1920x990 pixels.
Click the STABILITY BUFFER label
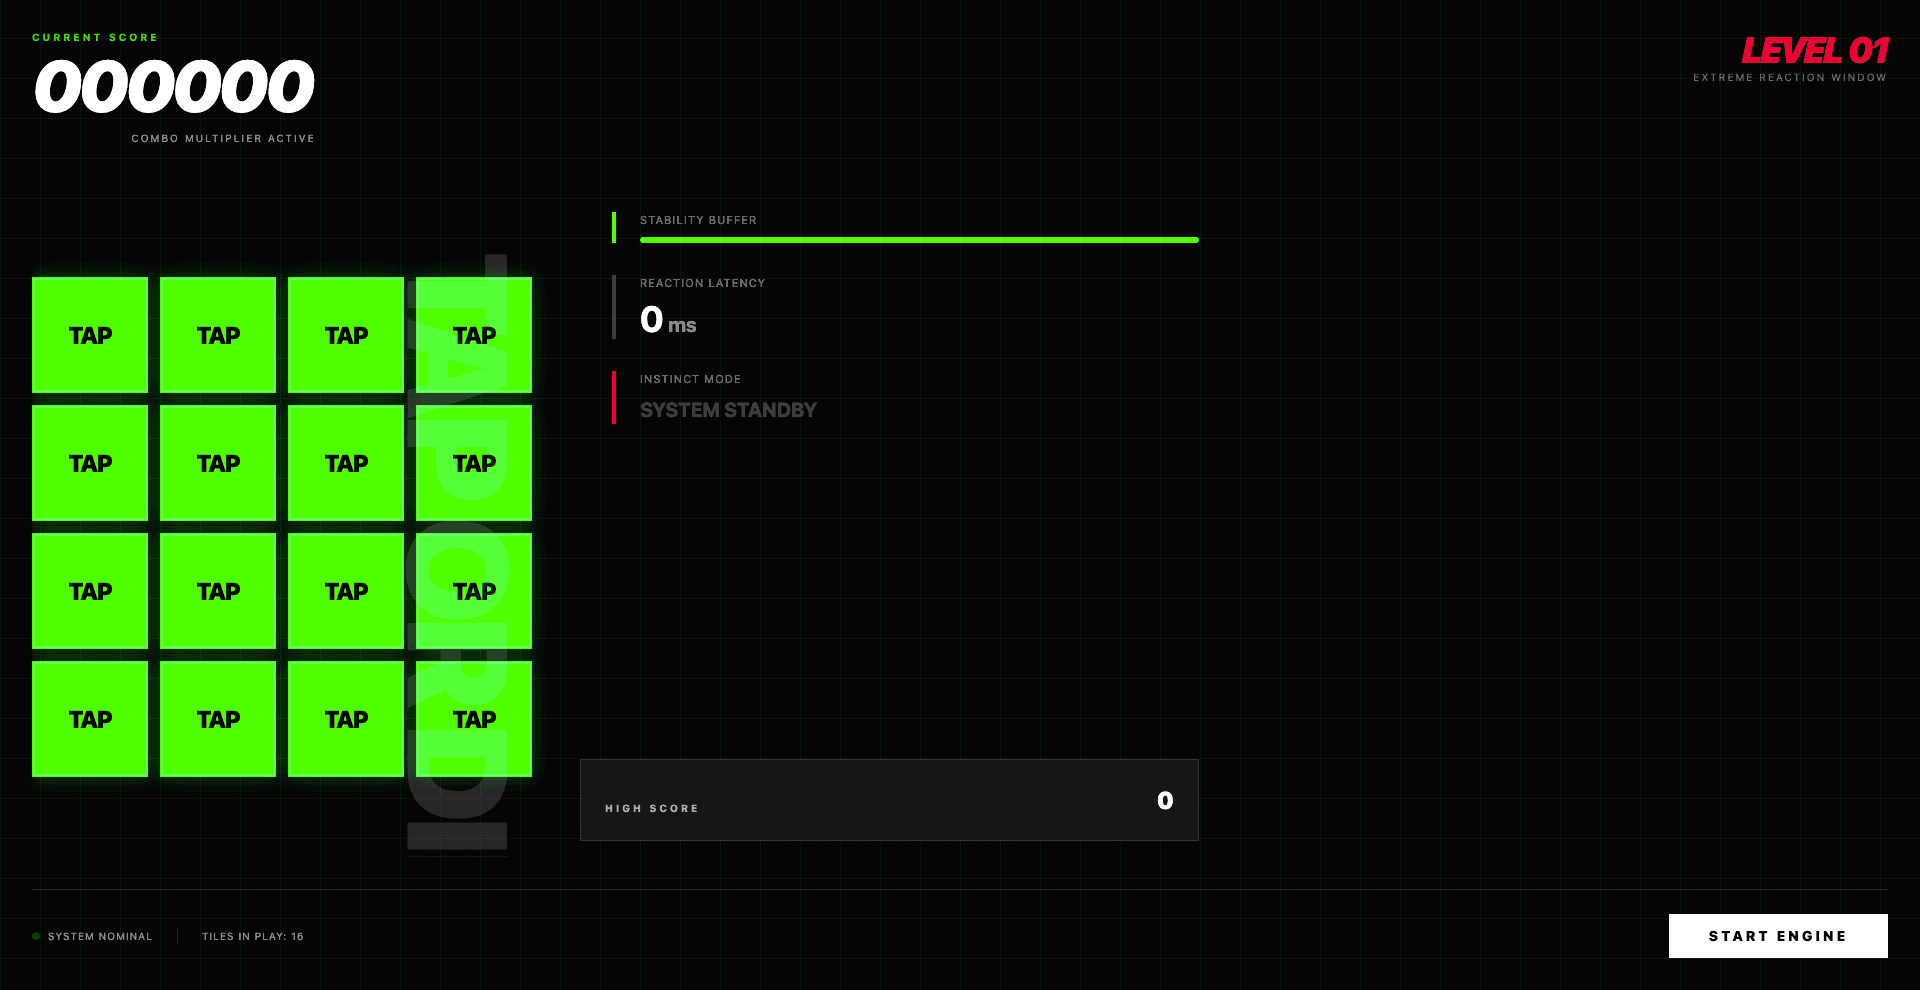(698, 220)
